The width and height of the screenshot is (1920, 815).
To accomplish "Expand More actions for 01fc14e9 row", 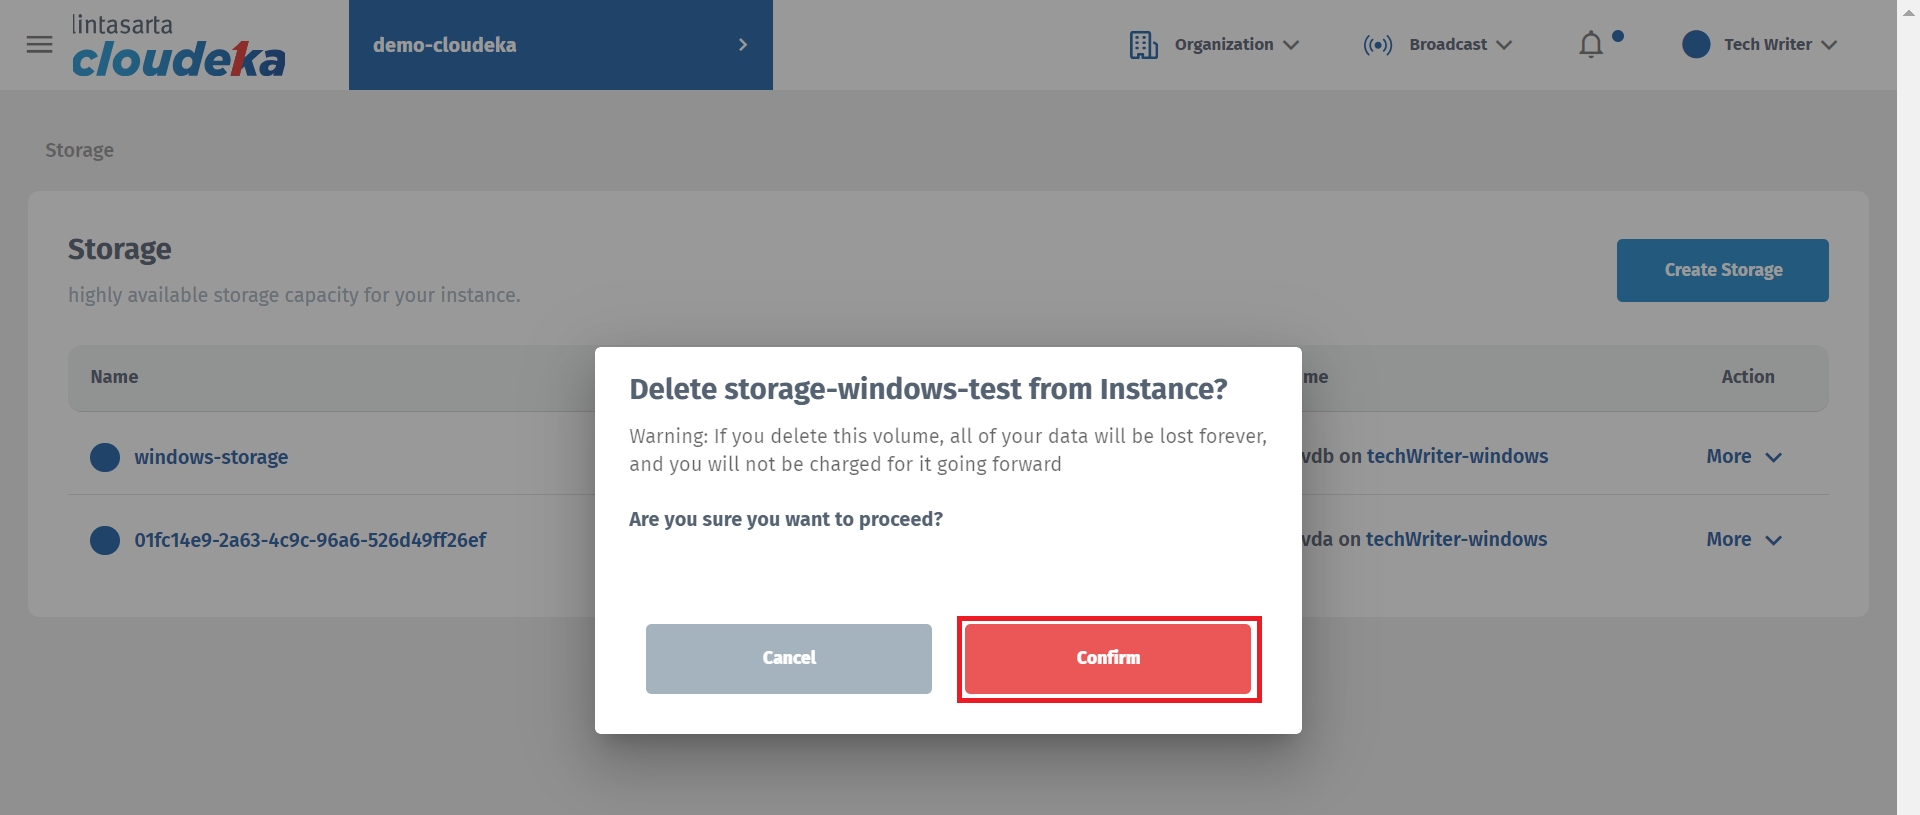I will [x=1743, y=540].
